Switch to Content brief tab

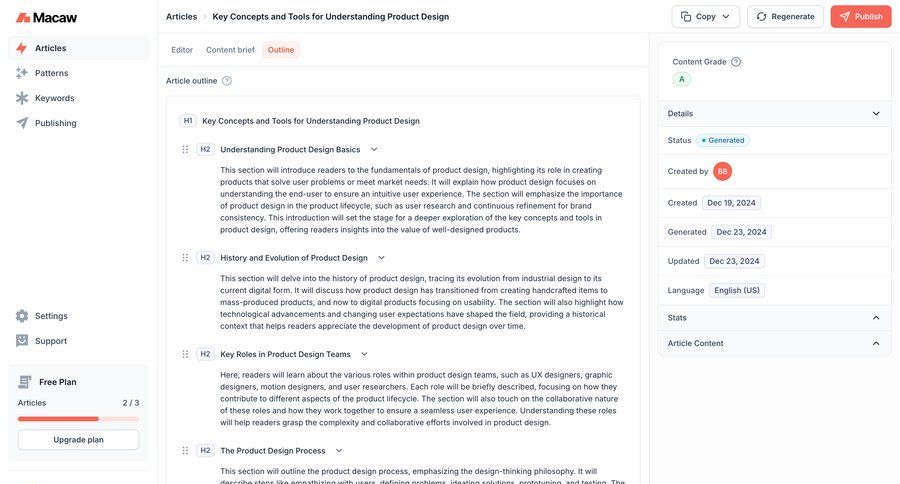230,50
